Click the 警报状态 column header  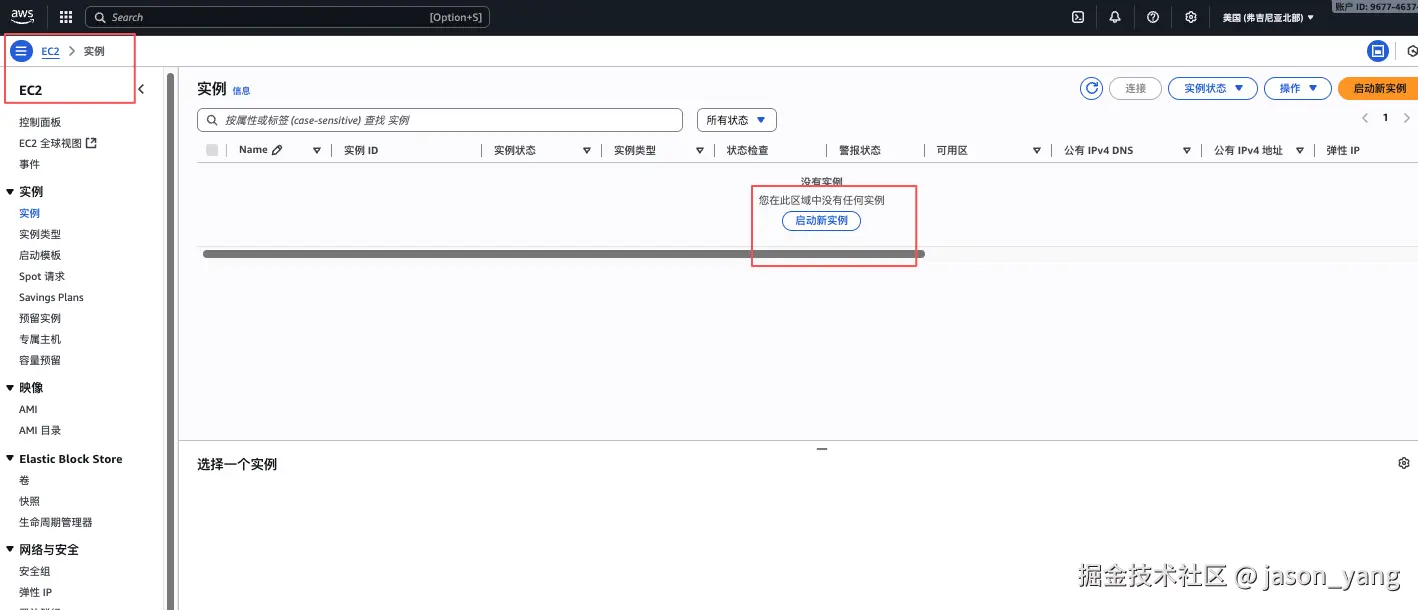point(859,150)
